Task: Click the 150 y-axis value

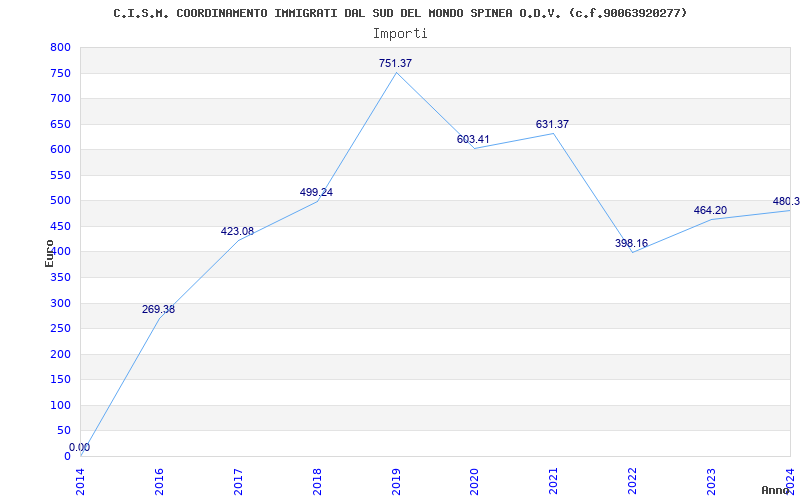Action: [60, 380]
